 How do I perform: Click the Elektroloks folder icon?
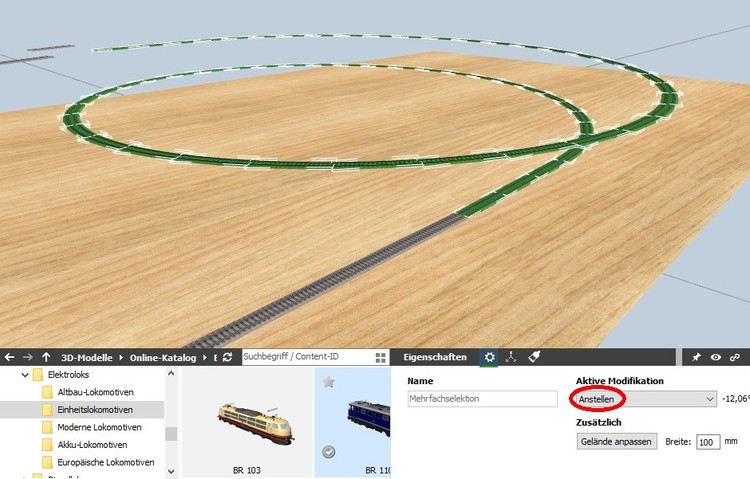coord(38,375)
